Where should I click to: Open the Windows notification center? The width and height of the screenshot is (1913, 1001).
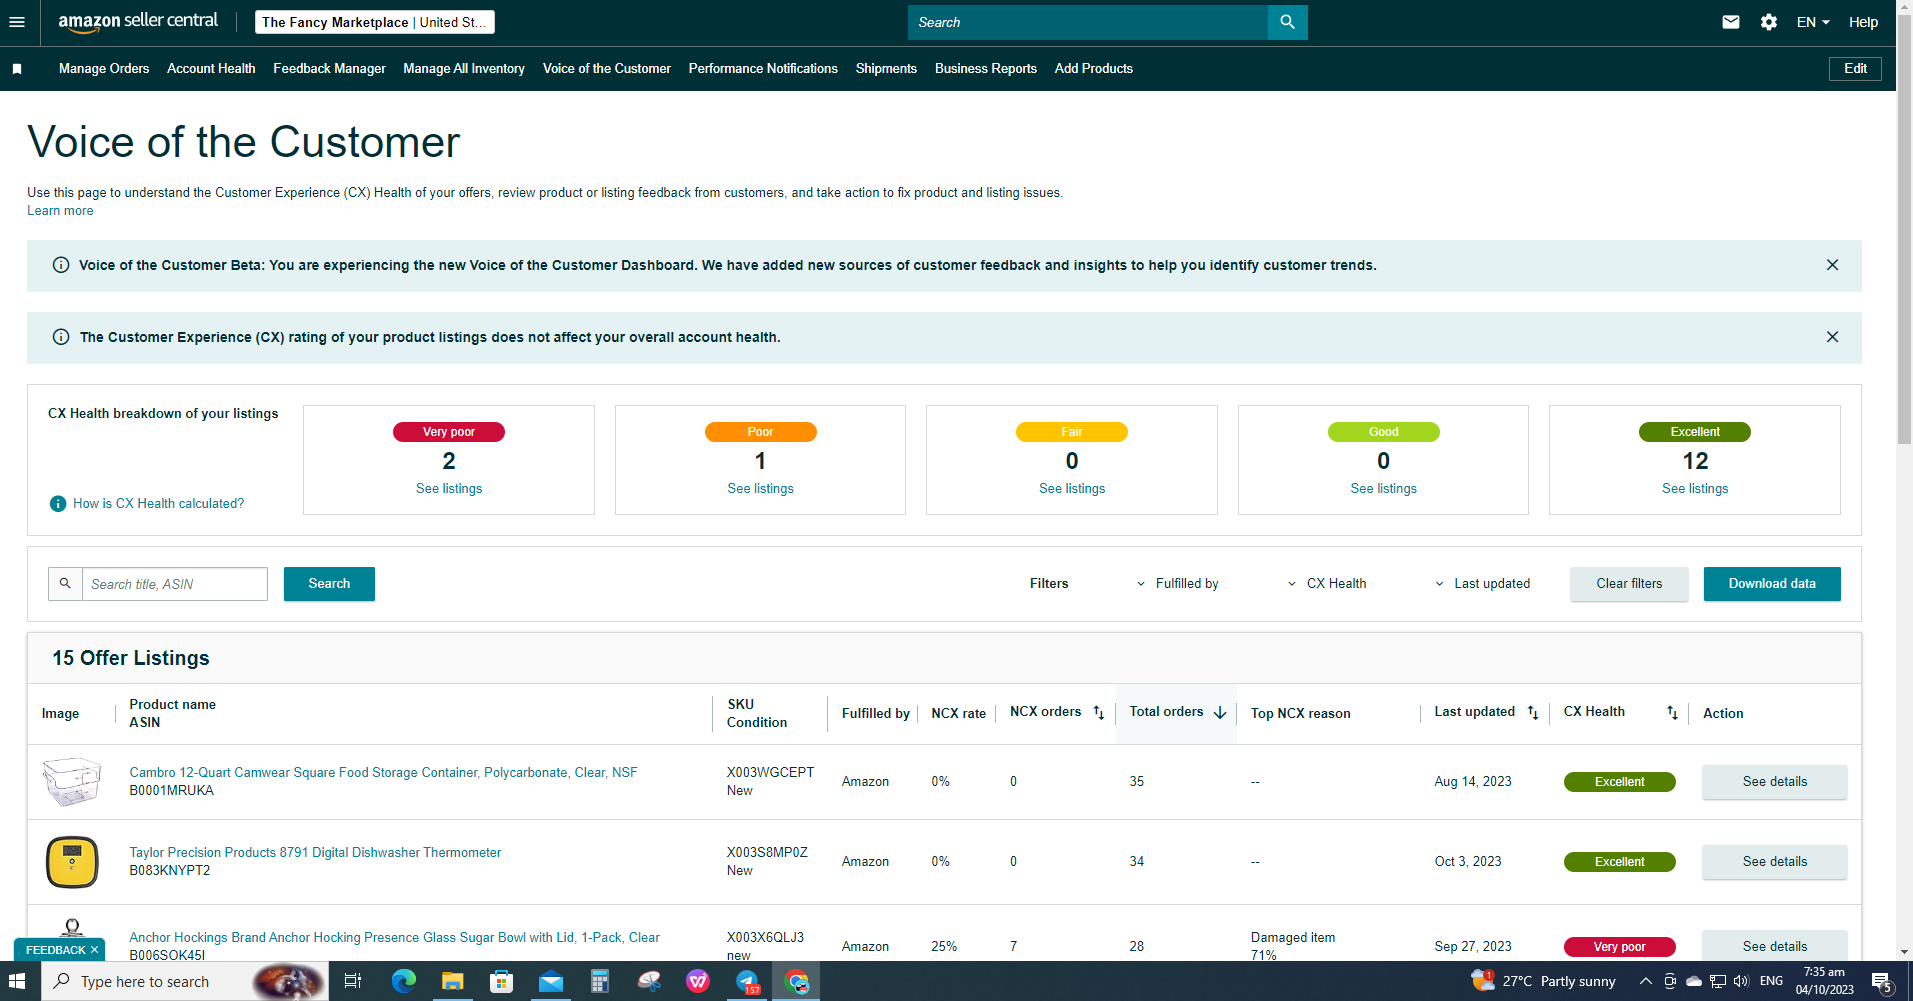[1881, 981]
